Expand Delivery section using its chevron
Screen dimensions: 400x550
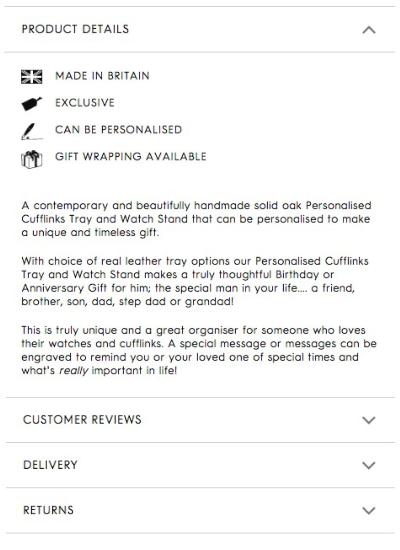pos(369,465)
